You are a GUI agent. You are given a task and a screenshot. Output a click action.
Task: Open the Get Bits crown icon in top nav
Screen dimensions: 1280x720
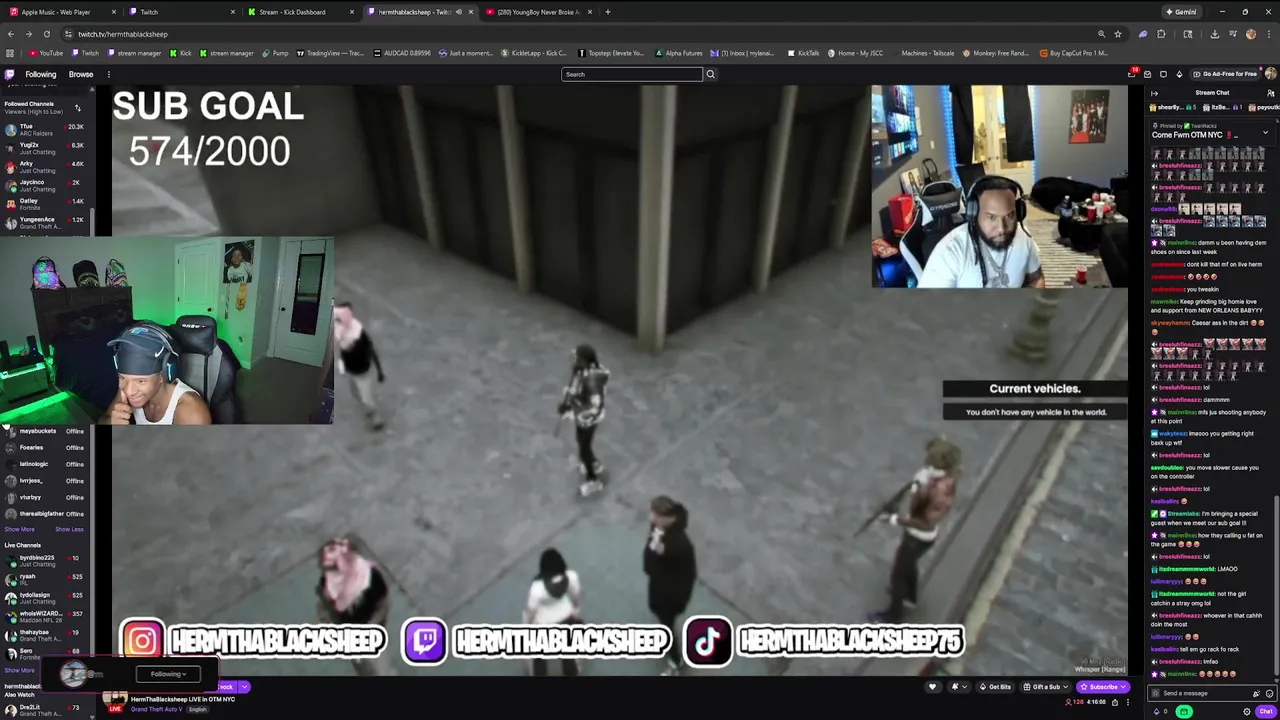pyautogui.click(x=1179, y=74)
